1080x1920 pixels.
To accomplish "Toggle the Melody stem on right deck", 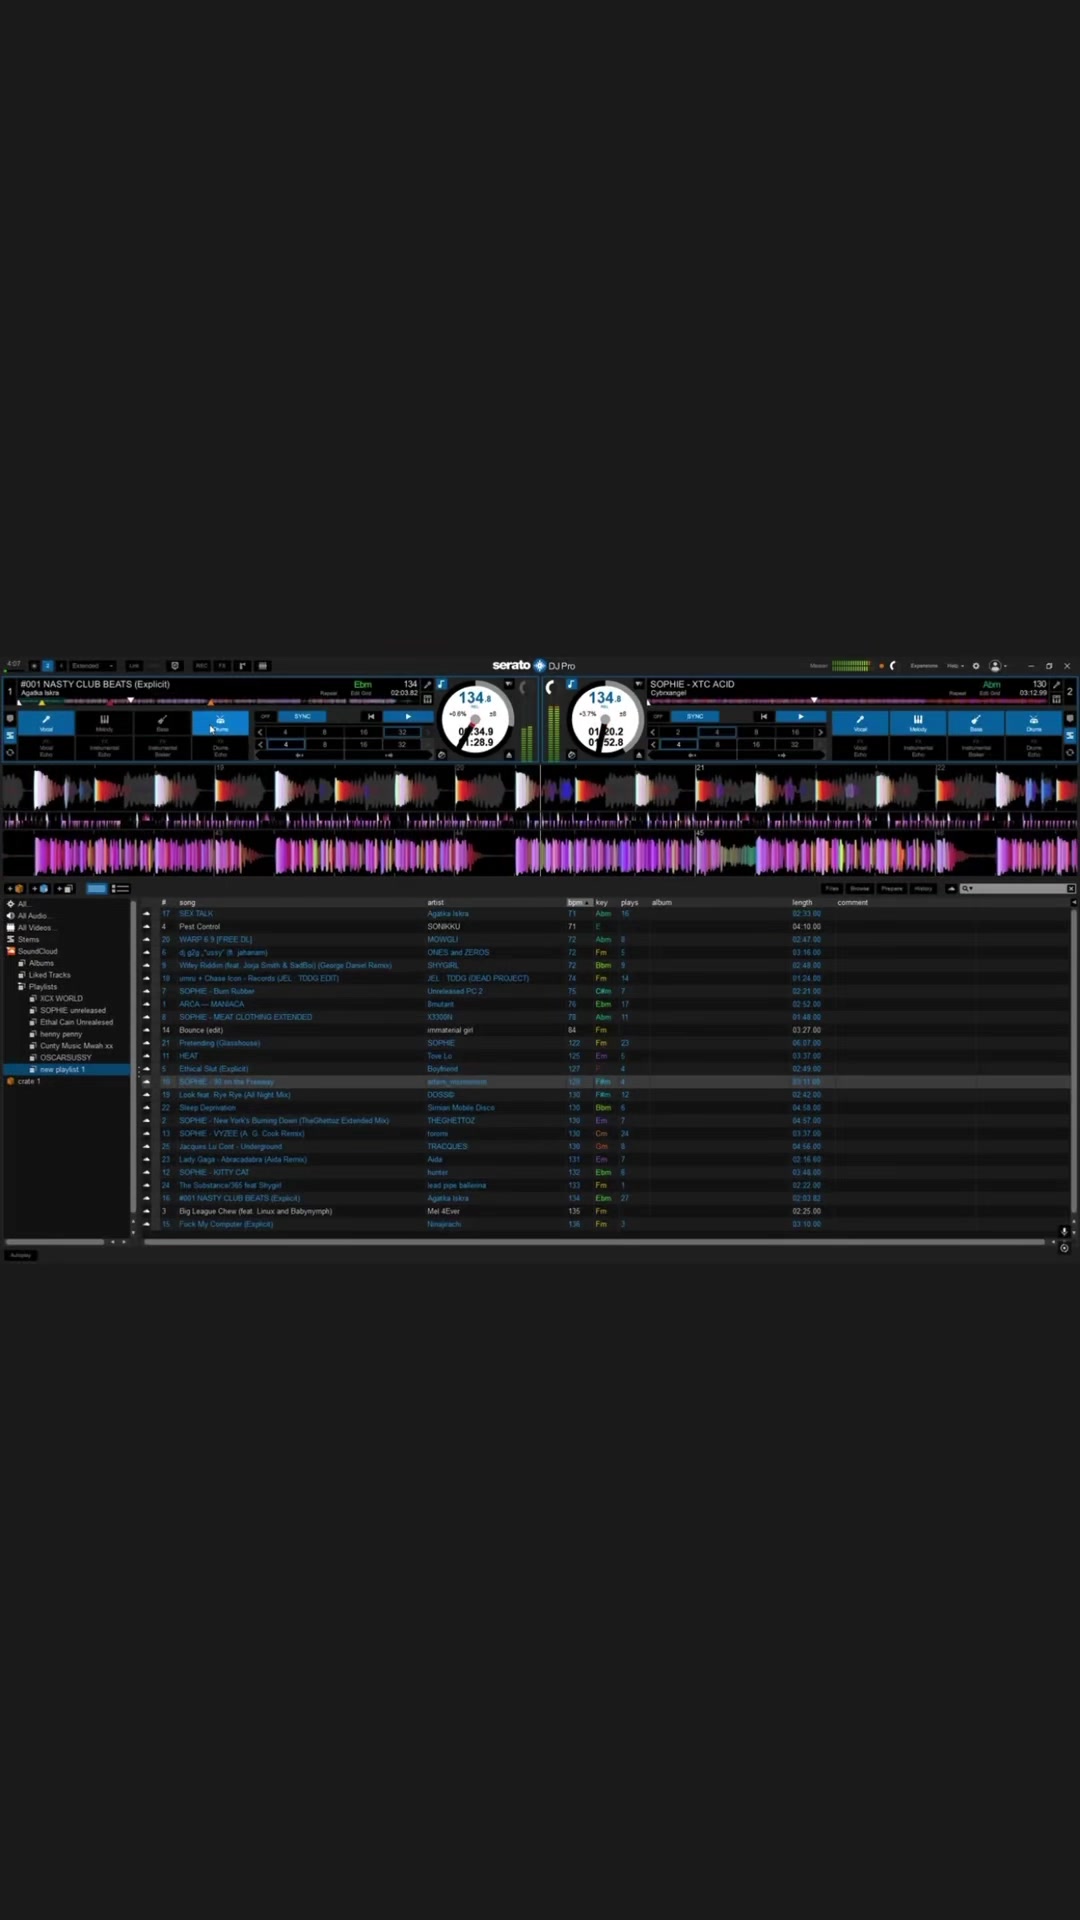I will point(918,722).
